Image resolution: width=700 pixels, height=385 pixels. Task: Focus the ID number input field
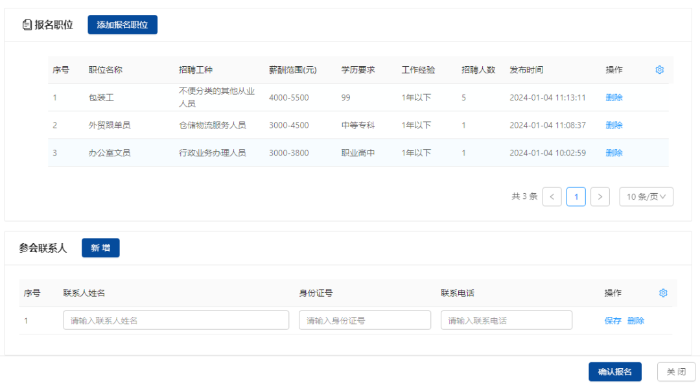(x=365, y=320)
